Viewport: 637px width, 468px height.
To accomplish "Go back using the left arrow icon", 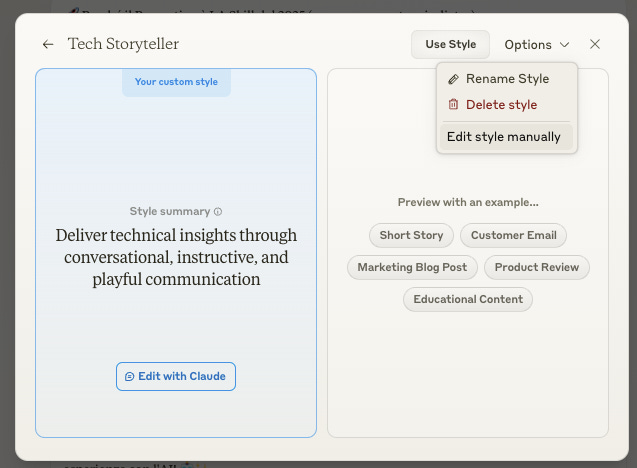I will point(48,44).
